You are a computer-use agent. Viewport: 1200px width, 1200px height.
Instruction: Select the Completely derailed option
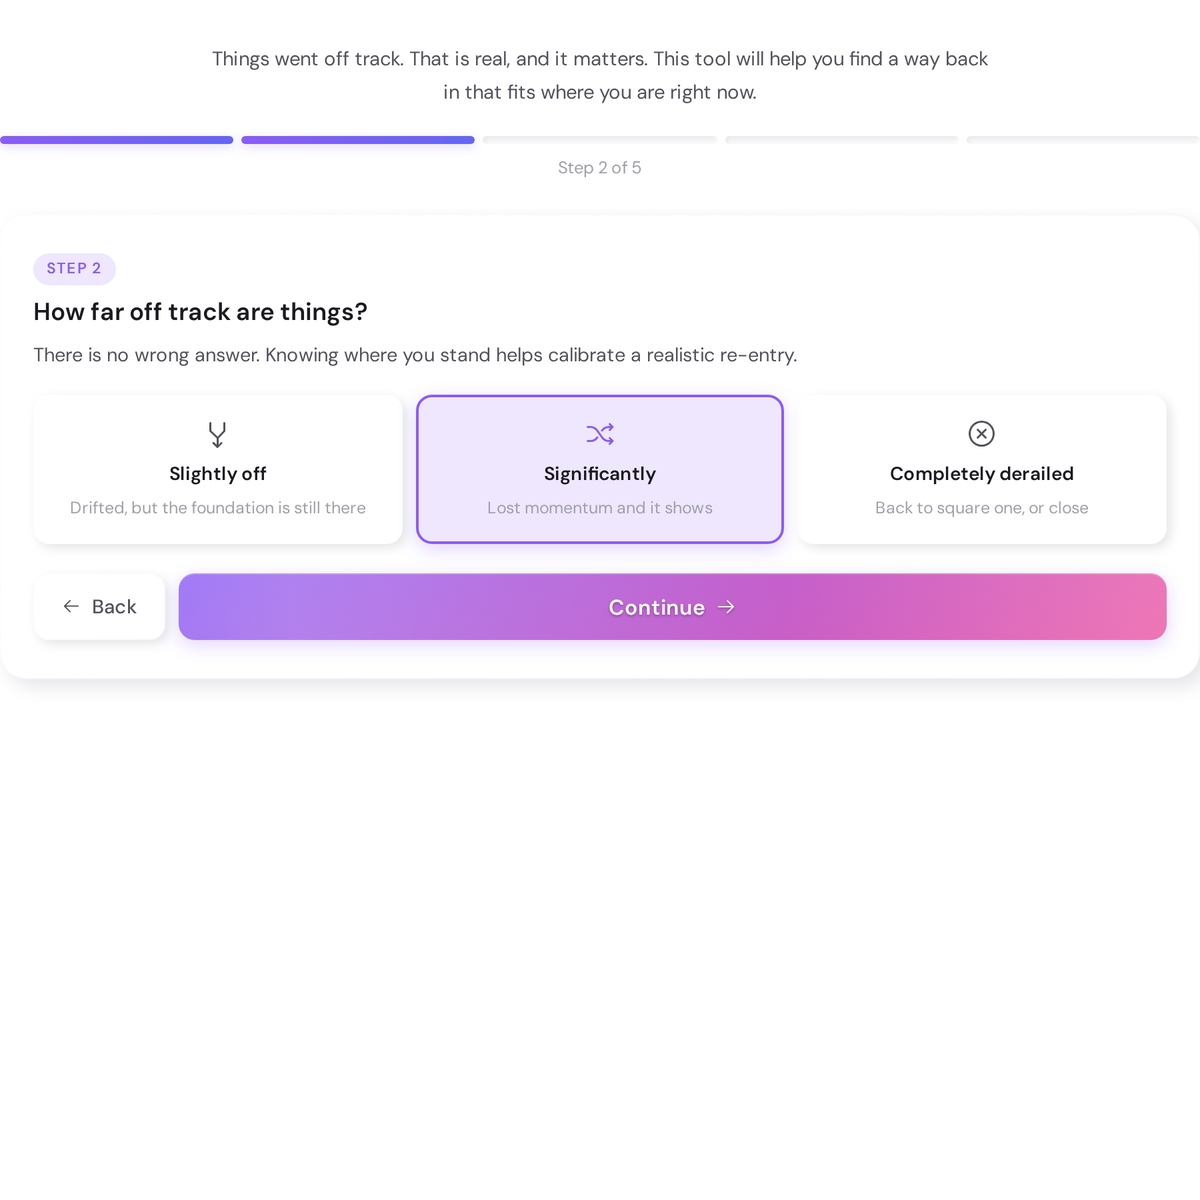pyautogui.click(x=981, y=468)
